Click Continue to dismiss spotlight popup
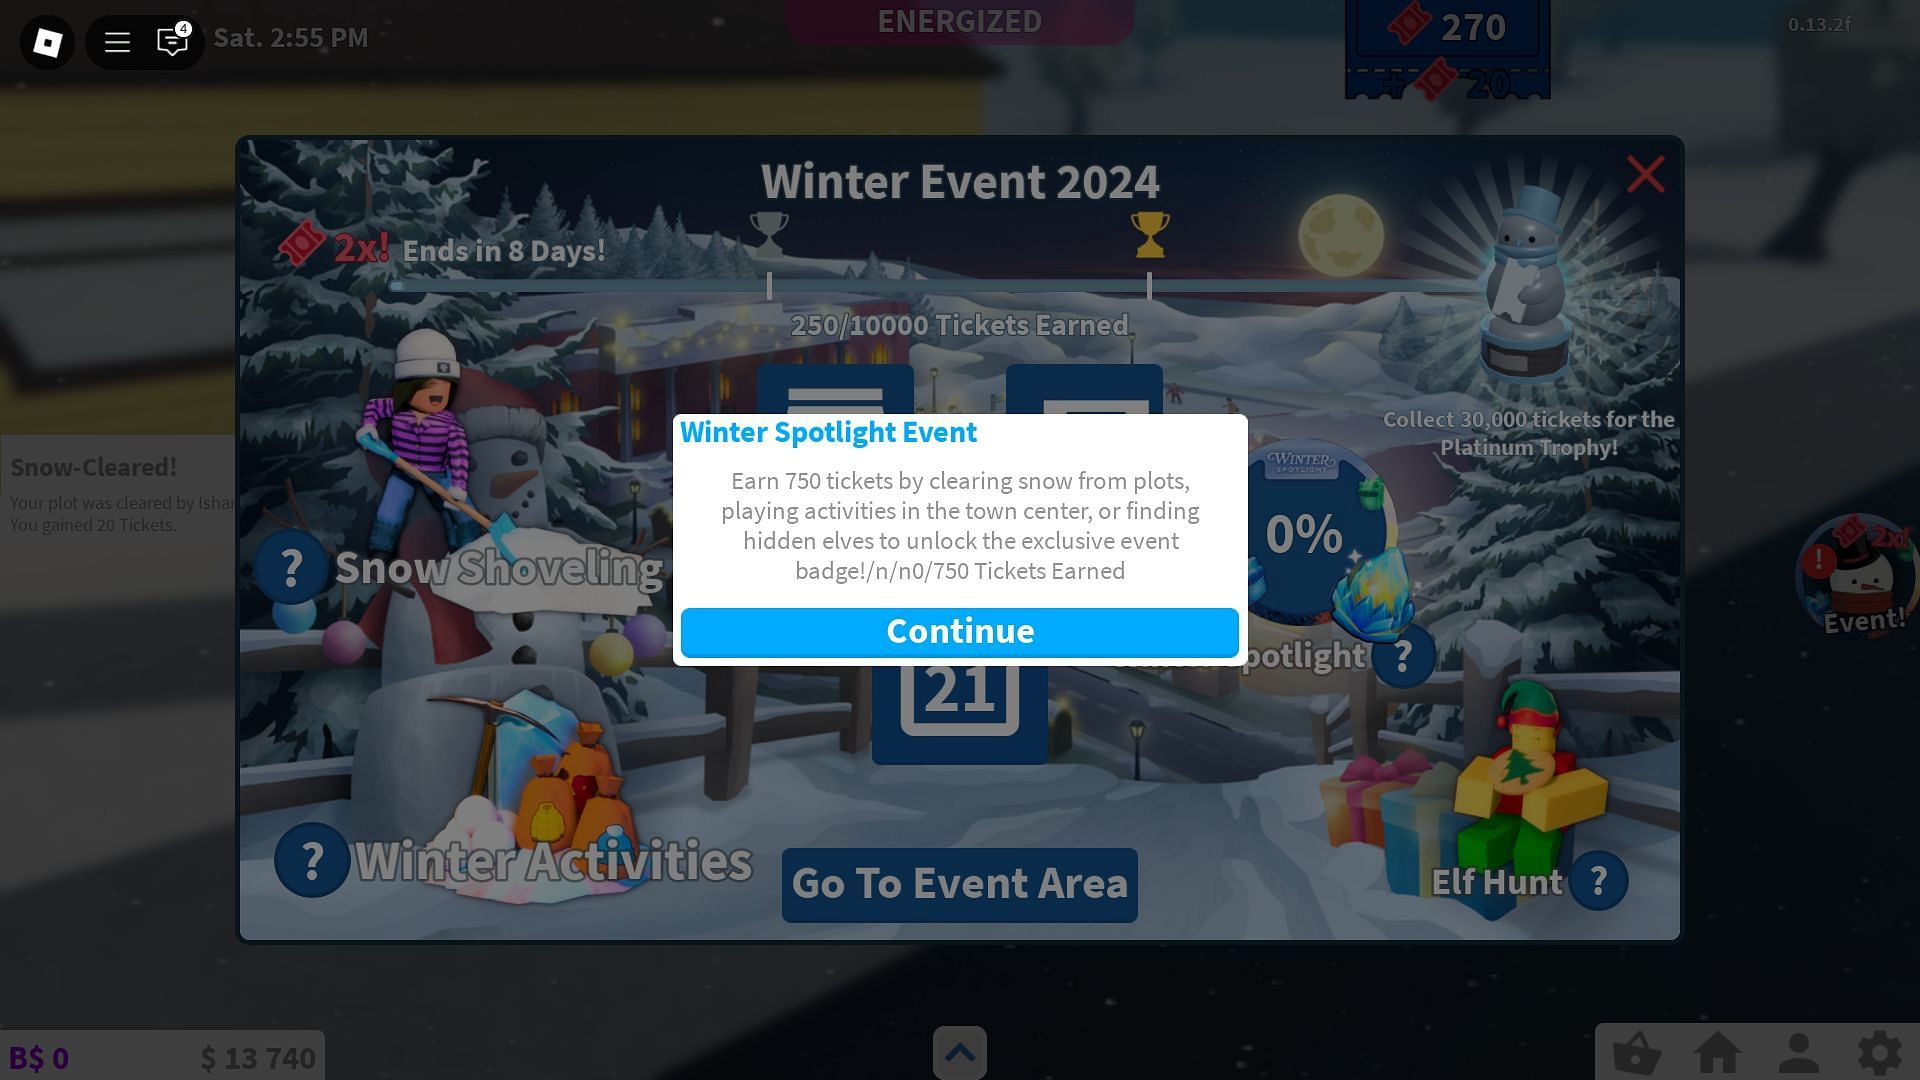Viewport: 1920px width, 1080px height. coord(959,630)
